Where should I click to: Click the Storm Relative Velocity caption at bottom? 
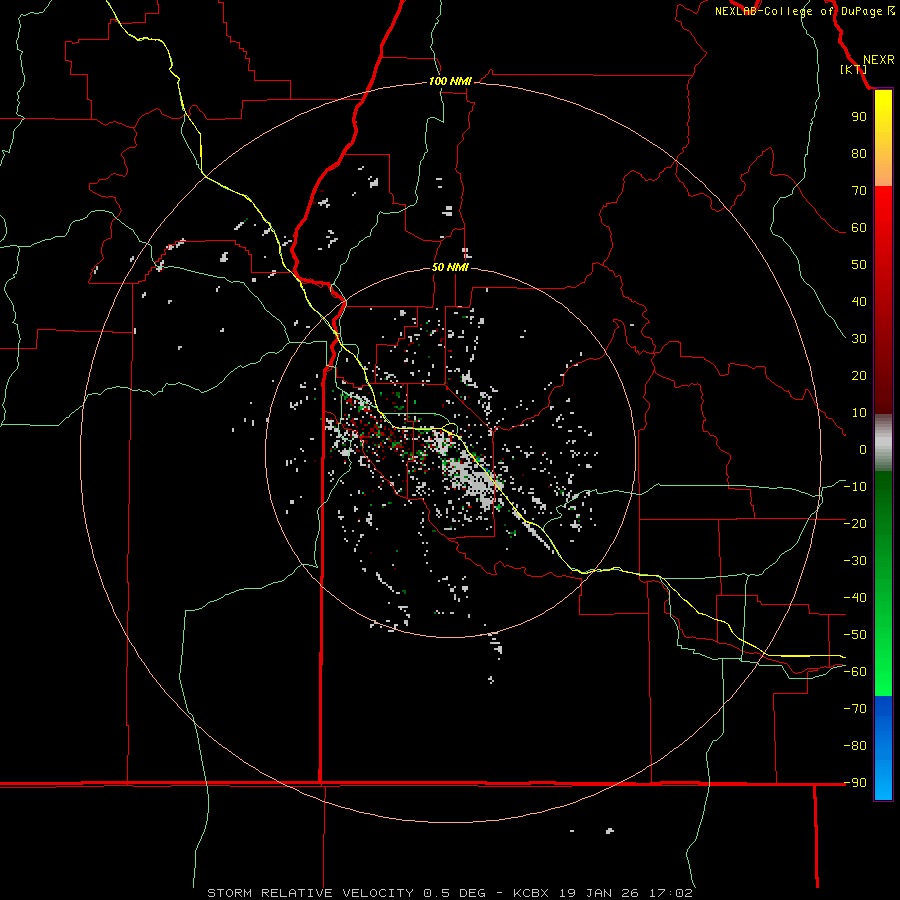pos(449,893)
